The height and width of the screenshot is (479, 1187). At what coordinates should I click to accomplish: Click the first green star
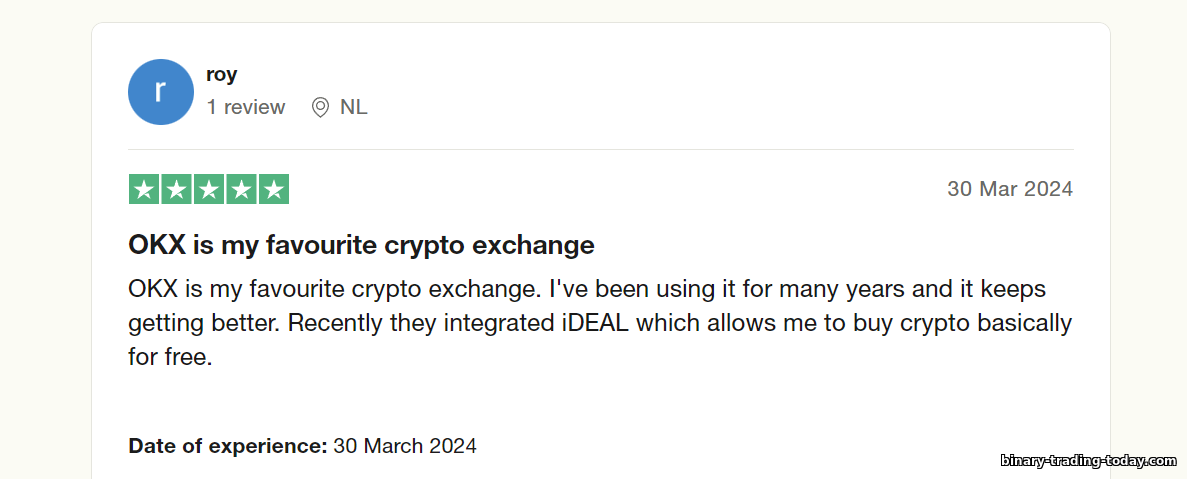click(144, 189)
